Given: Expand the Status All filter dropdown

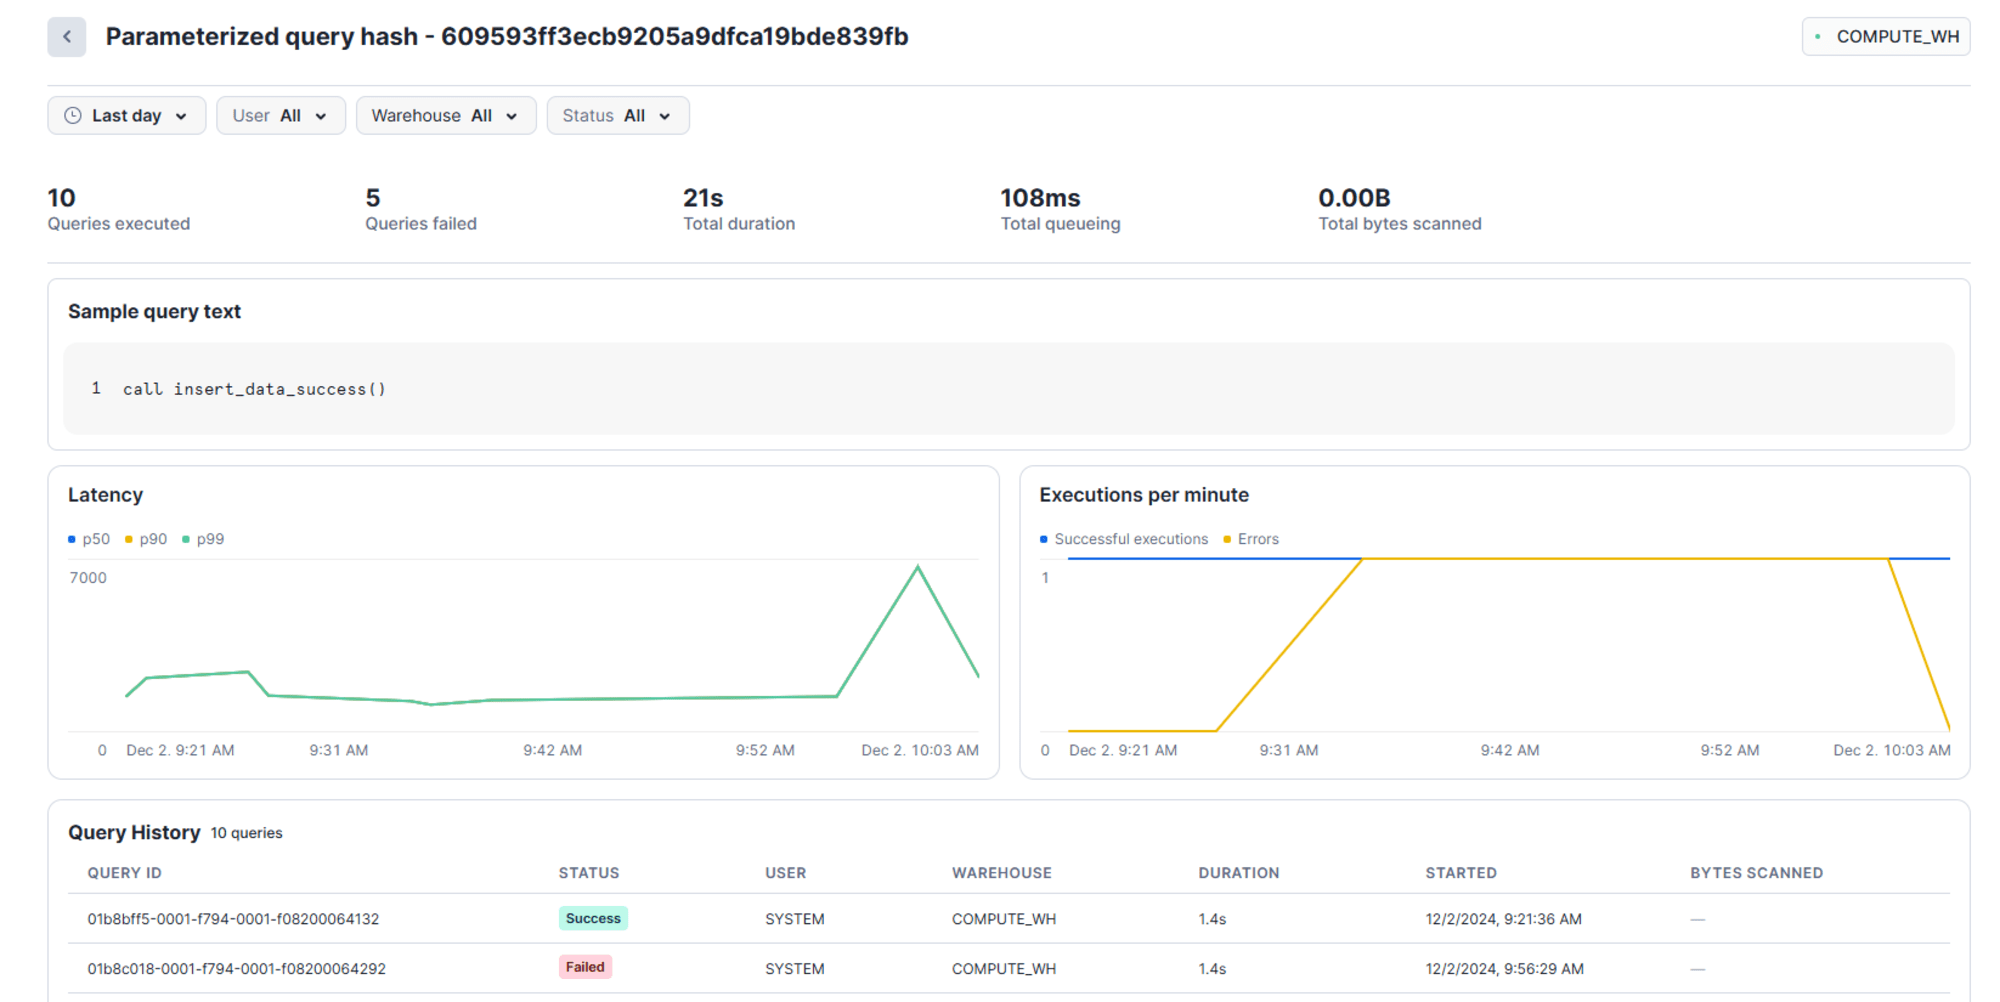Looking at the screenshot, I should pyautogui.click(x=618, y=116).
